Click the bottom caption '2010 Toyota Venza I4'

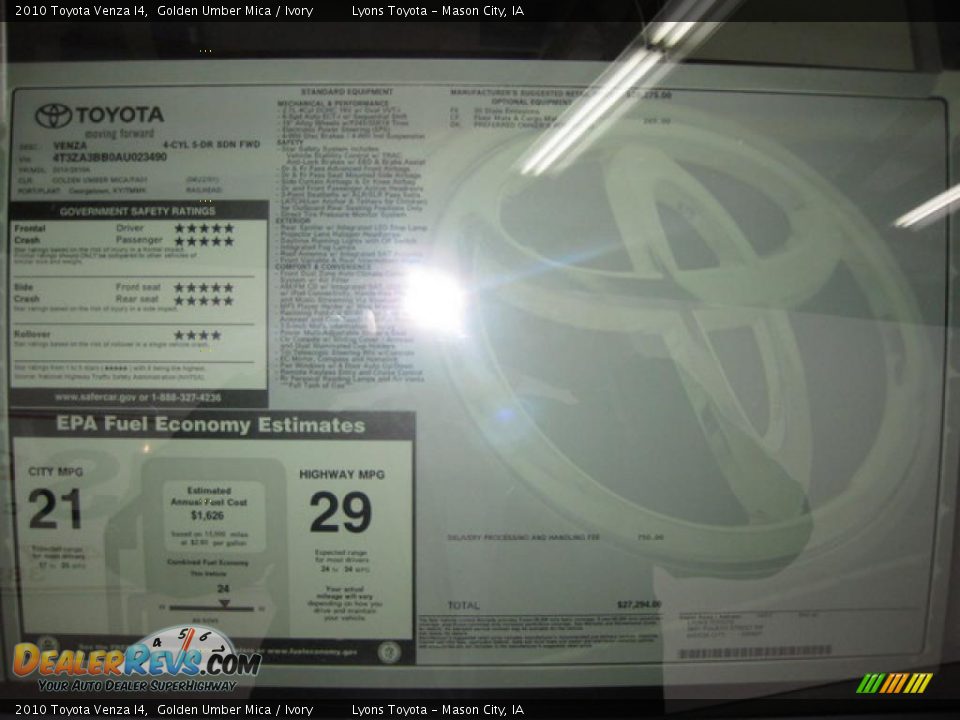point(81,710)
